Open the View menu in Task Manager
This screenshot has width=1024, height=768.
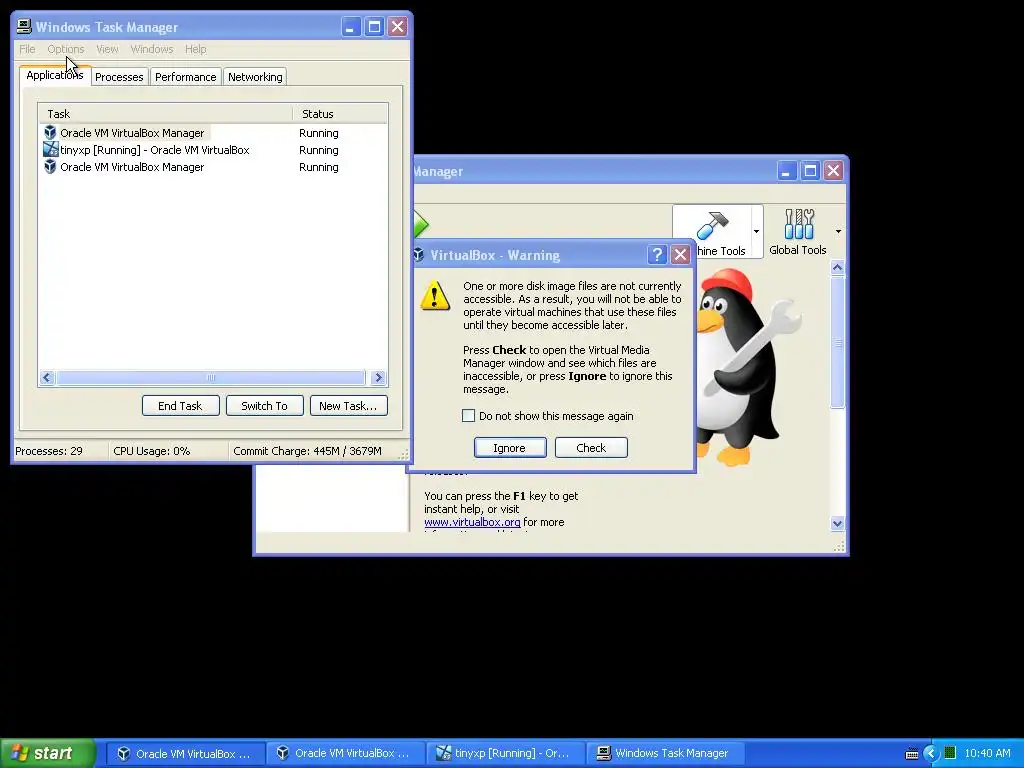point(107,49)
